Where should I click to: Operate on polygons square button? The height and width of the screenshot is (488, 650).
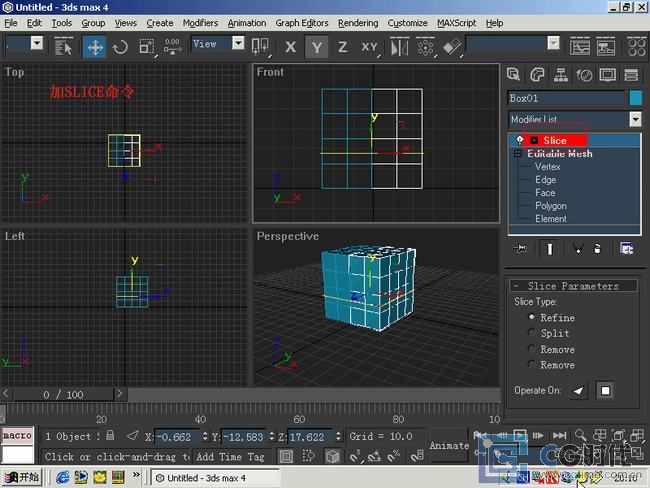pyautogui.click(x=605, y=391)
